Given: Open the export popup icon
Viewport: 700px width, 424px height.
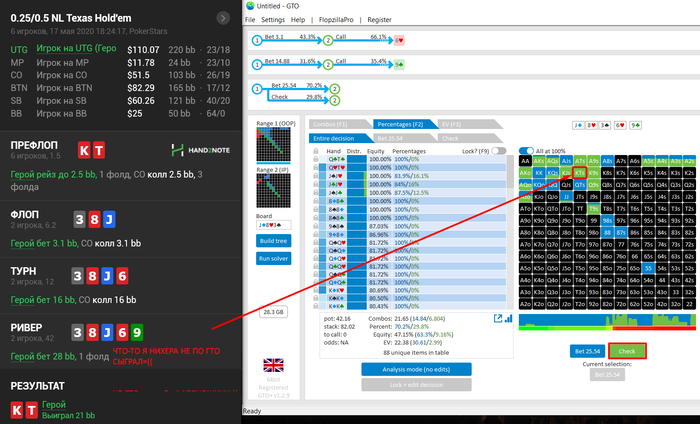Looking at the screenshot, I should (498, 319).
